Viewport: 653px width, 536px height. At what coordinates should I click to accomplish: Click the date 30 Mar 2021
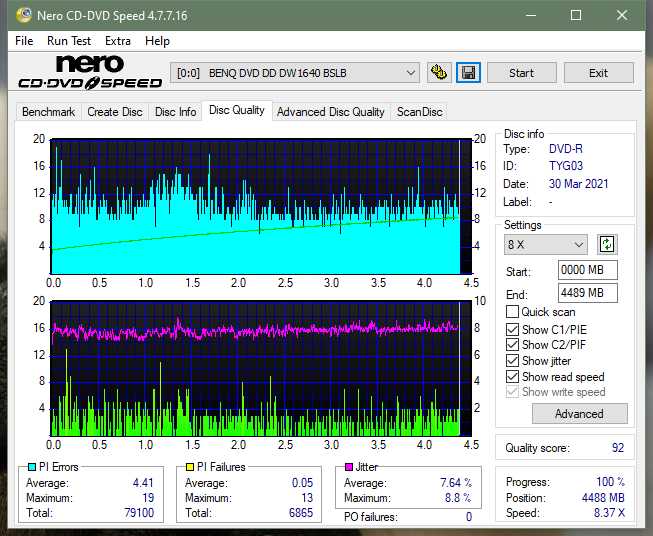579,184
